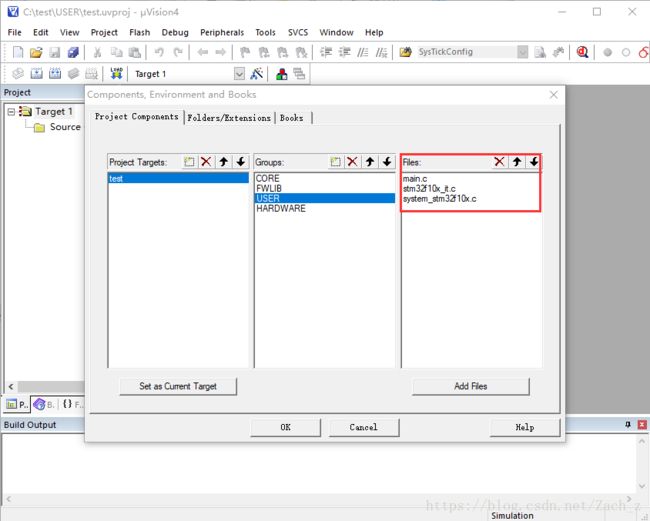Create a new group icon
Viewport: 650px width, 521px height.
[x=335, y=162]
